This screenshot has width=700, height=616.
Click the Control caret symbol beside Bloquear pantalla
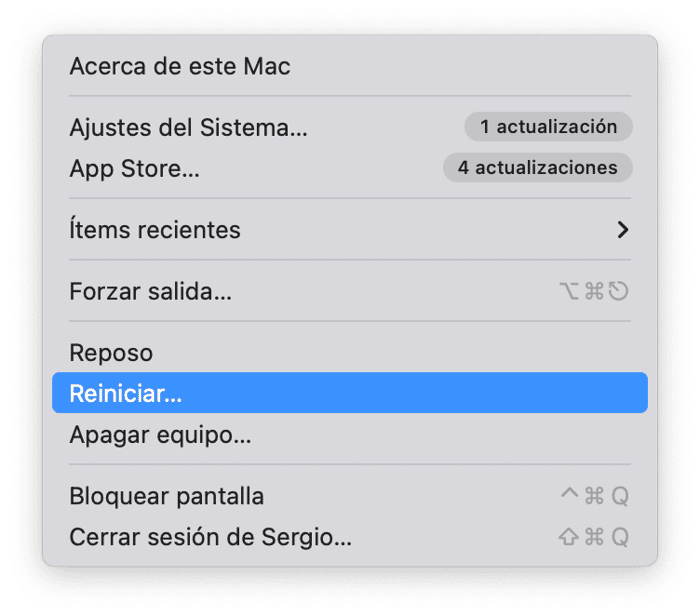pyautogui.click(x=568, y=494)
